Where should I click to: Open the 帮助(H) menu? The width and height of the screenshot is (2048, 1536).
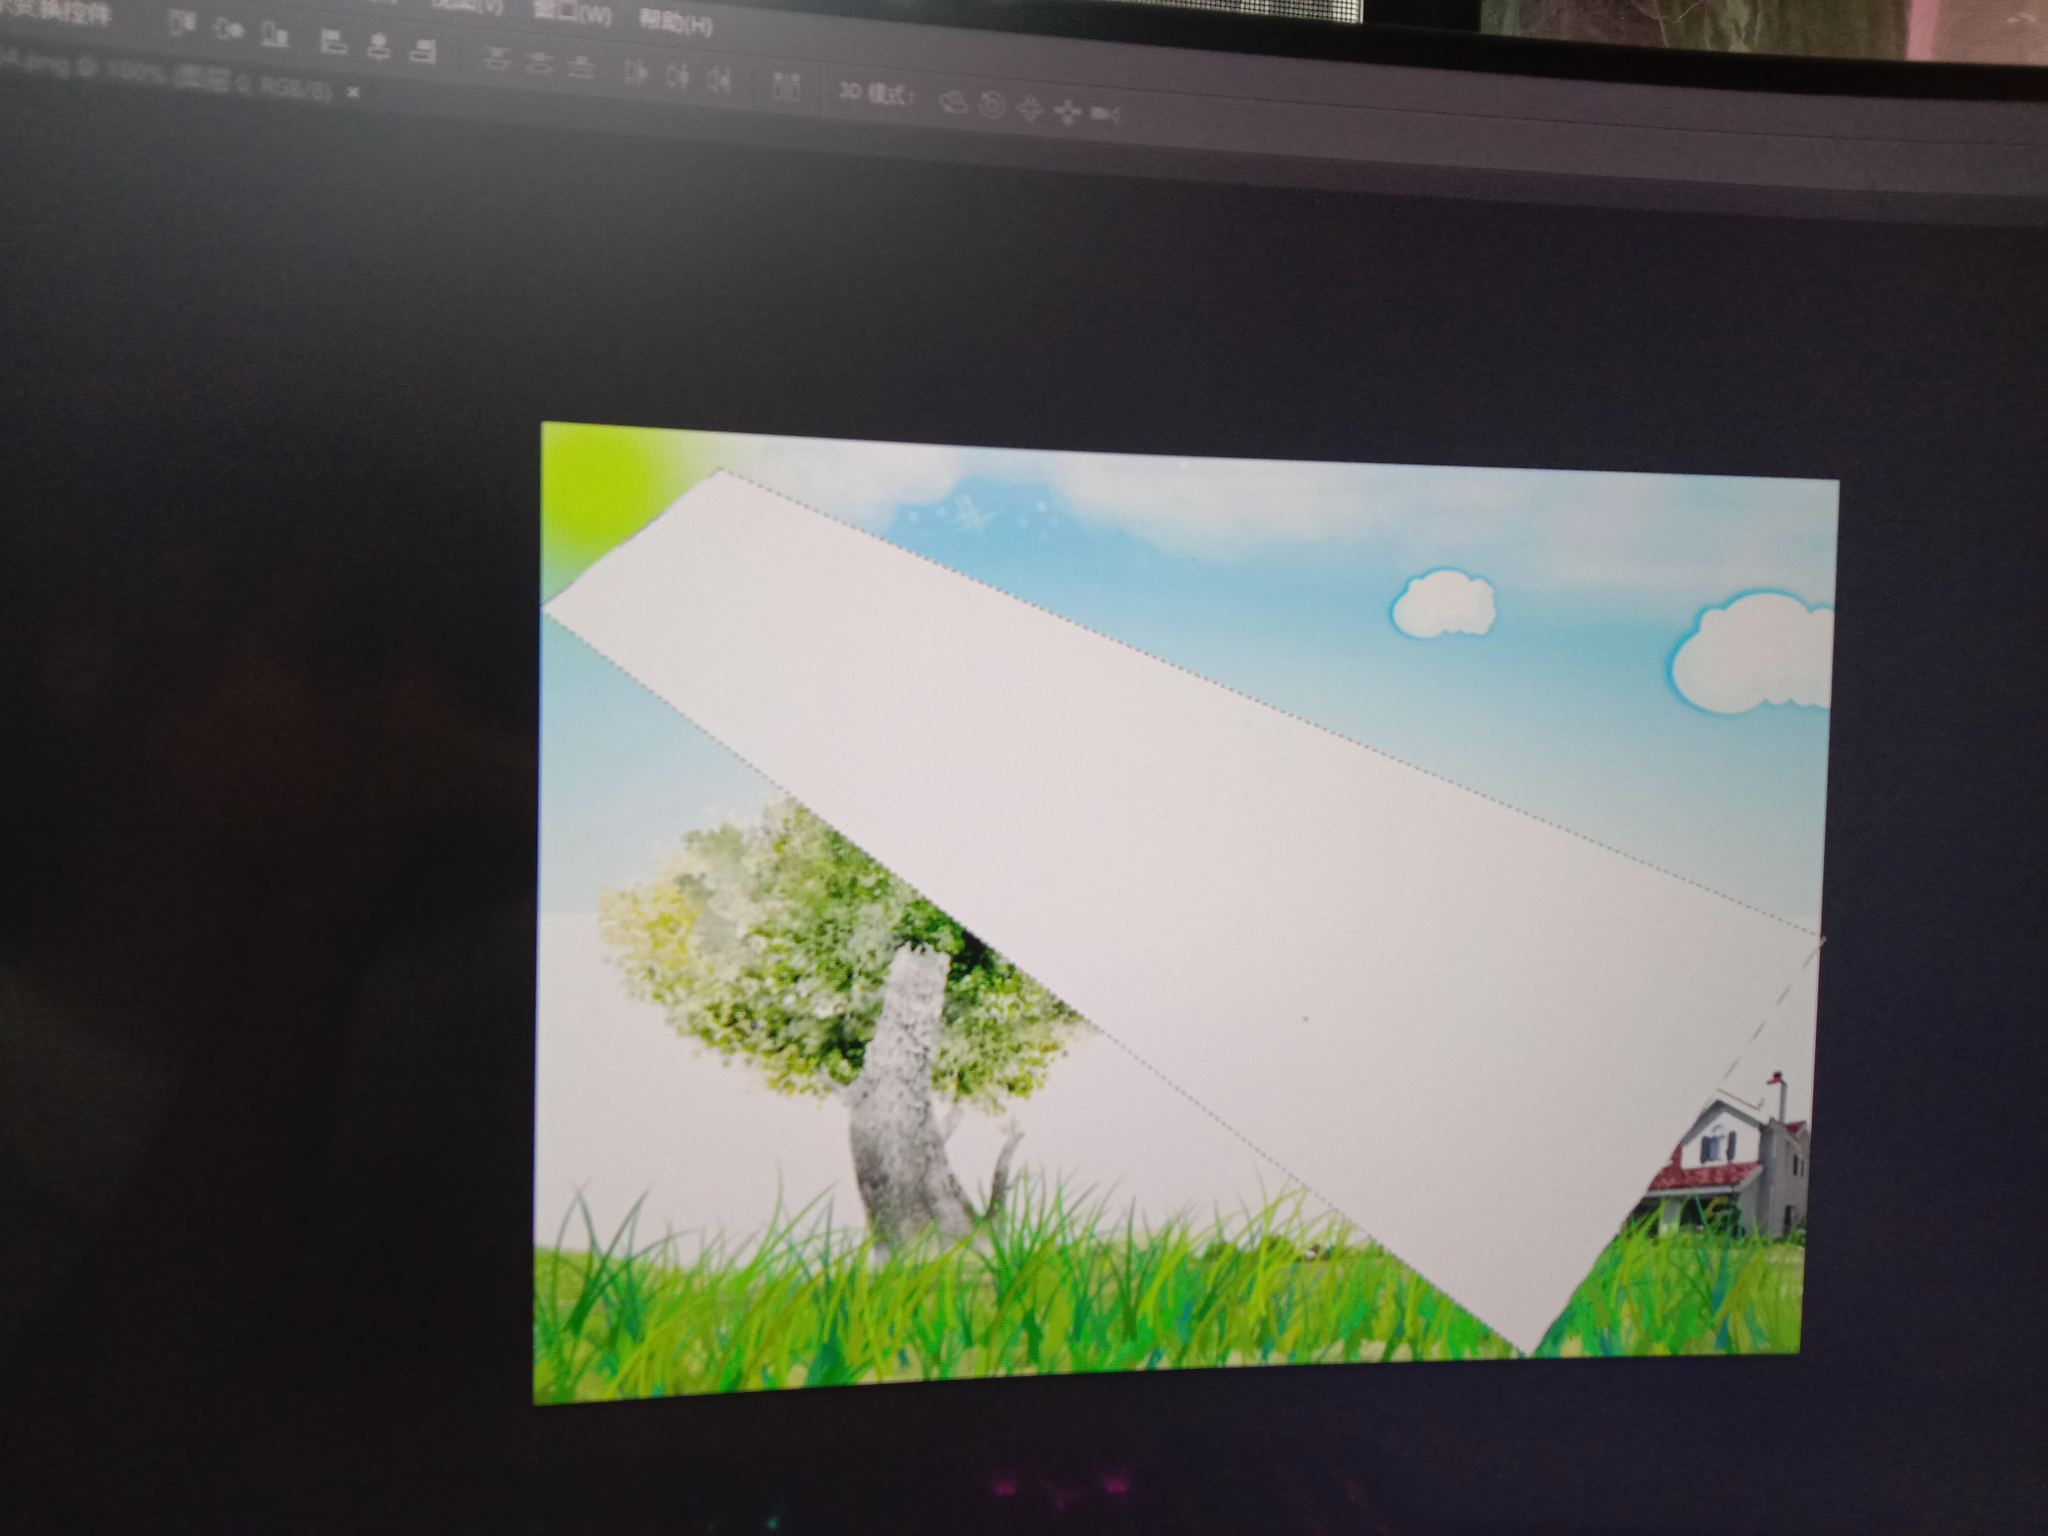pyautogui.click(x=676, y=21)
